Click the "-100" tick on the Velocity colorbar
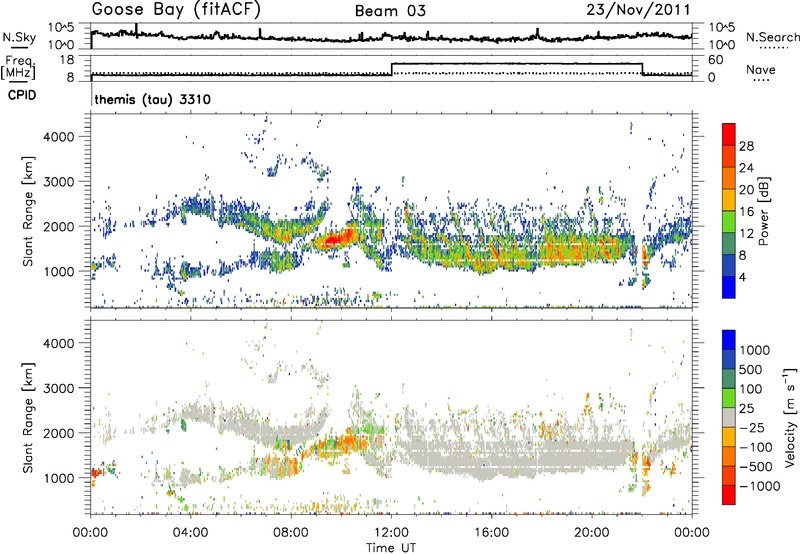 (x=756, y=447)
